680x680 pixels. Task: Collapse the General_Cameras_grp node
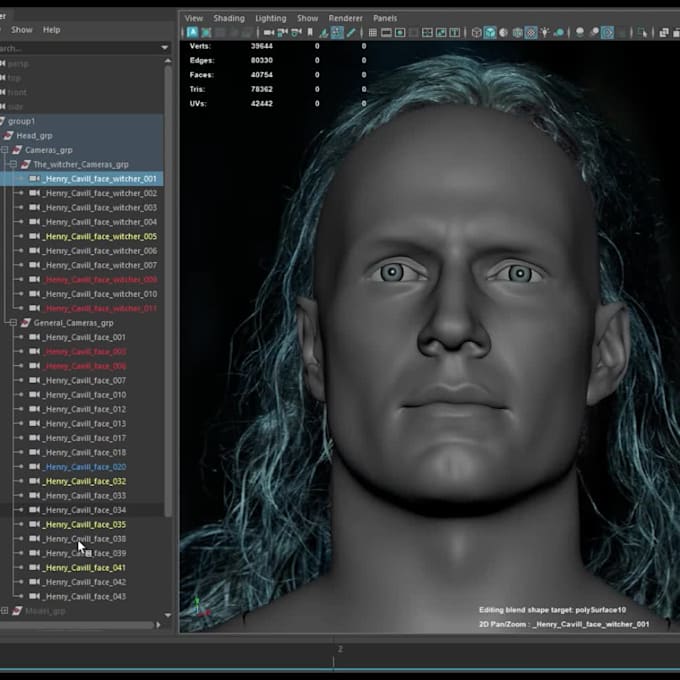[x=13, y=323]
